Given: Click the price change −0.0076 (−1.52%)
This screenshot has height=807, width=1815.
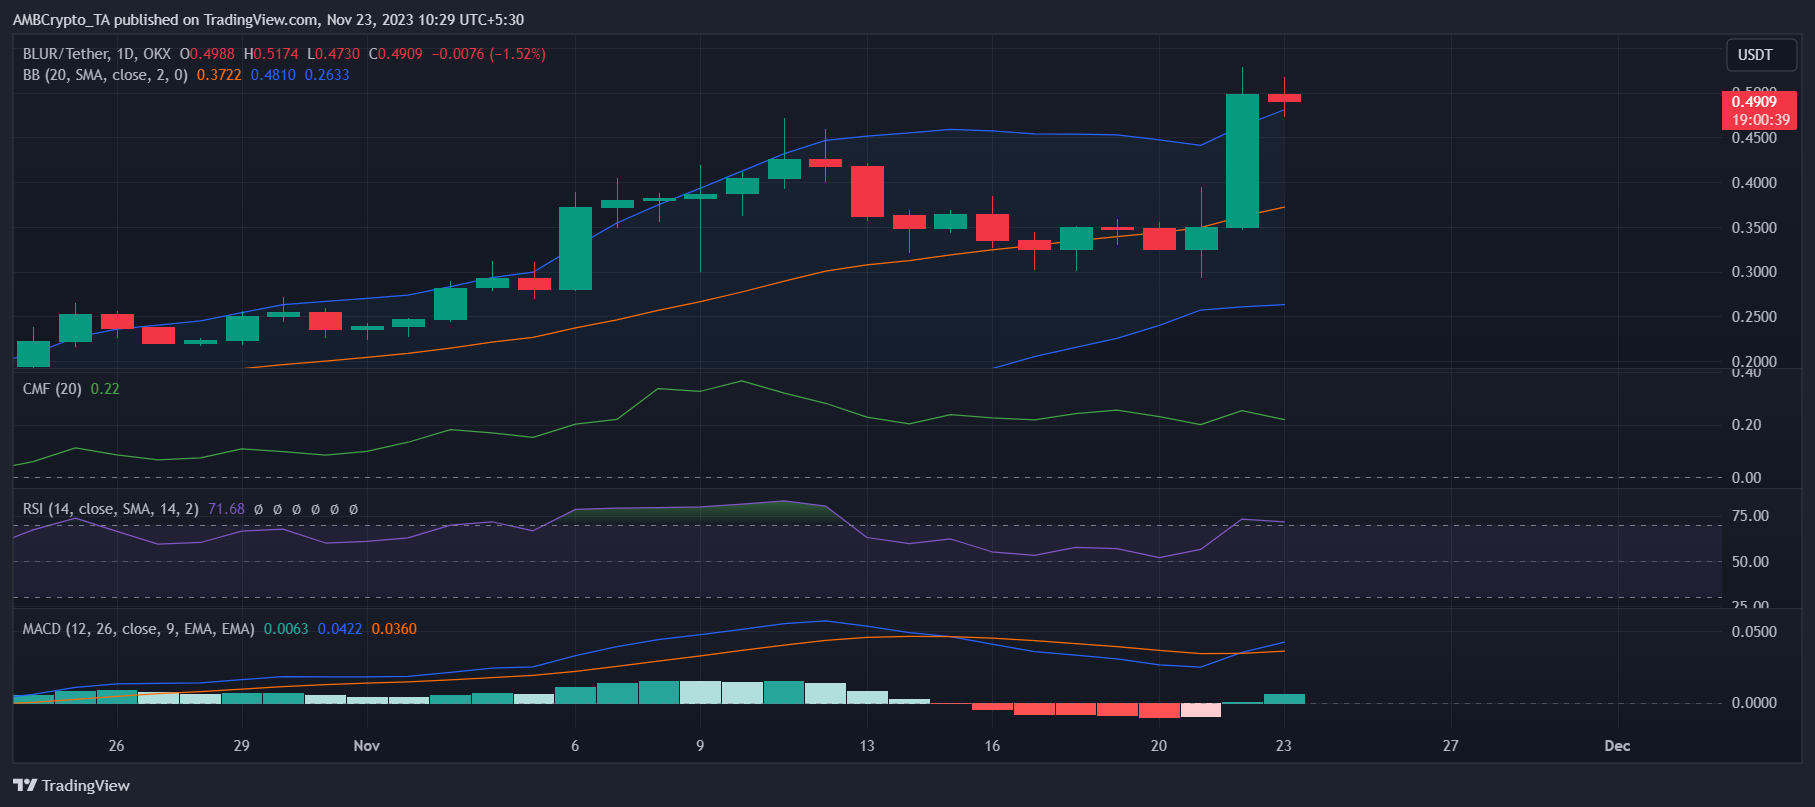Looking at the screenshot, I should tap(489, 54).
